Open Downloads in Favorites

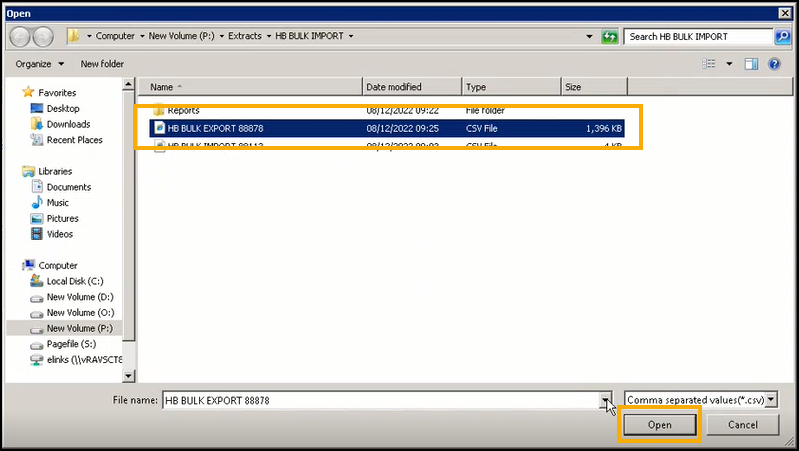pyautogui.click(x=68, y=124)
